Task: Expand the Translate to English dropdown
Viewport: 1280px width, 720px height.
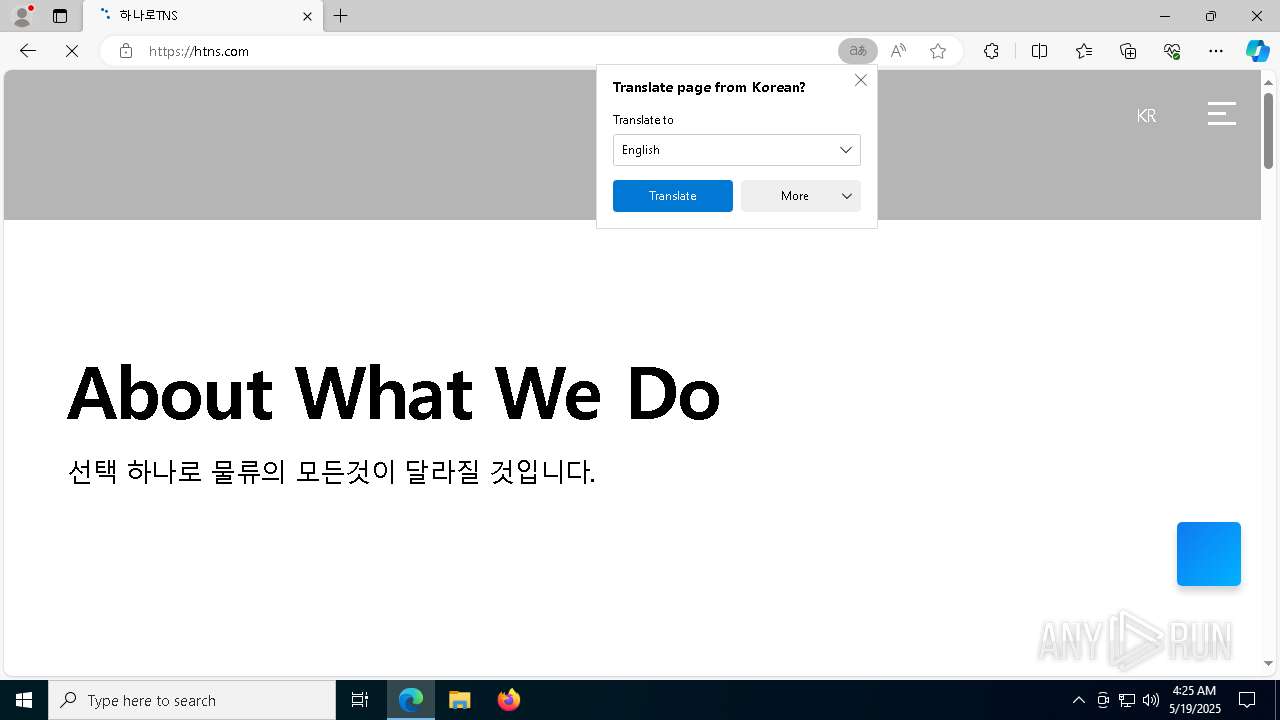Action: 737,150
